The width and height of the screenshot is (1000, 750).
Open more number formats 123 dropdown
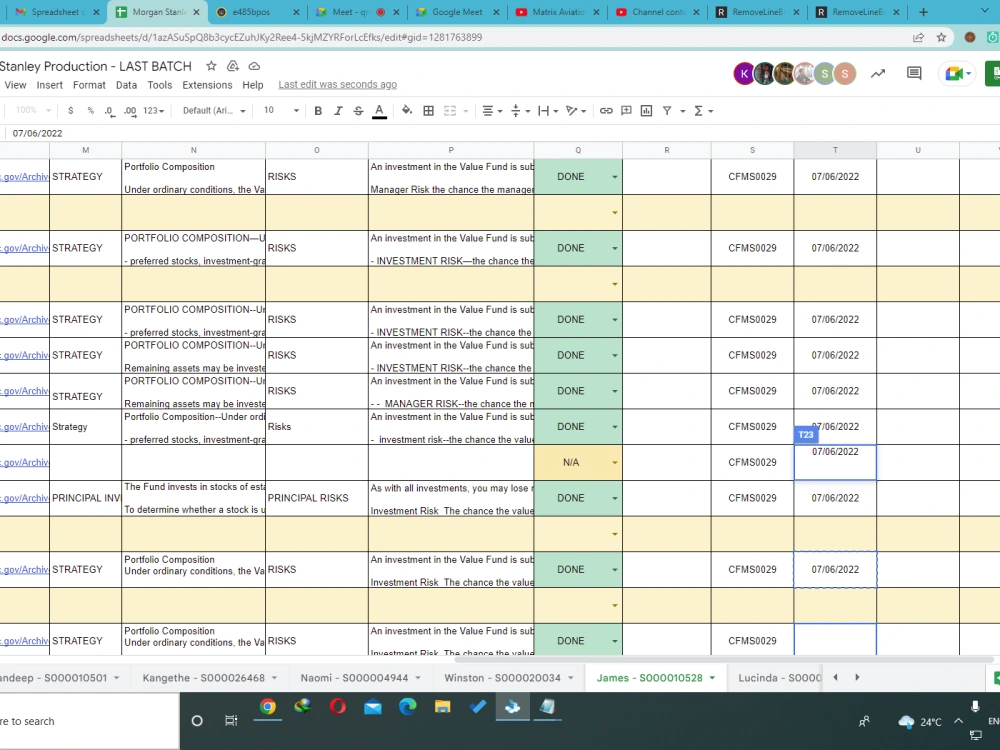[153, 111]
